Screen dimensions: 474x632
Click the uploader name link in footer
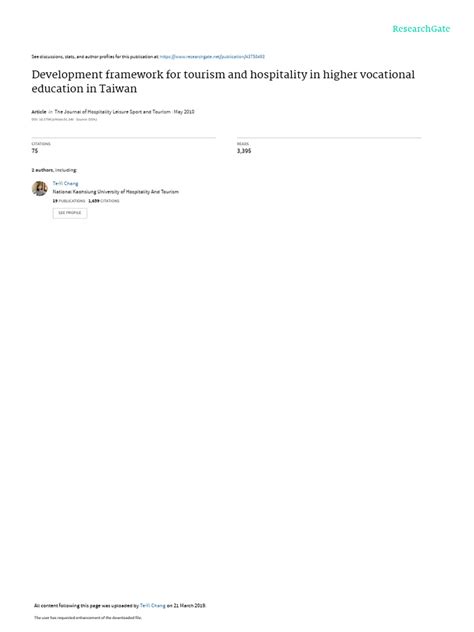point(153,605)
